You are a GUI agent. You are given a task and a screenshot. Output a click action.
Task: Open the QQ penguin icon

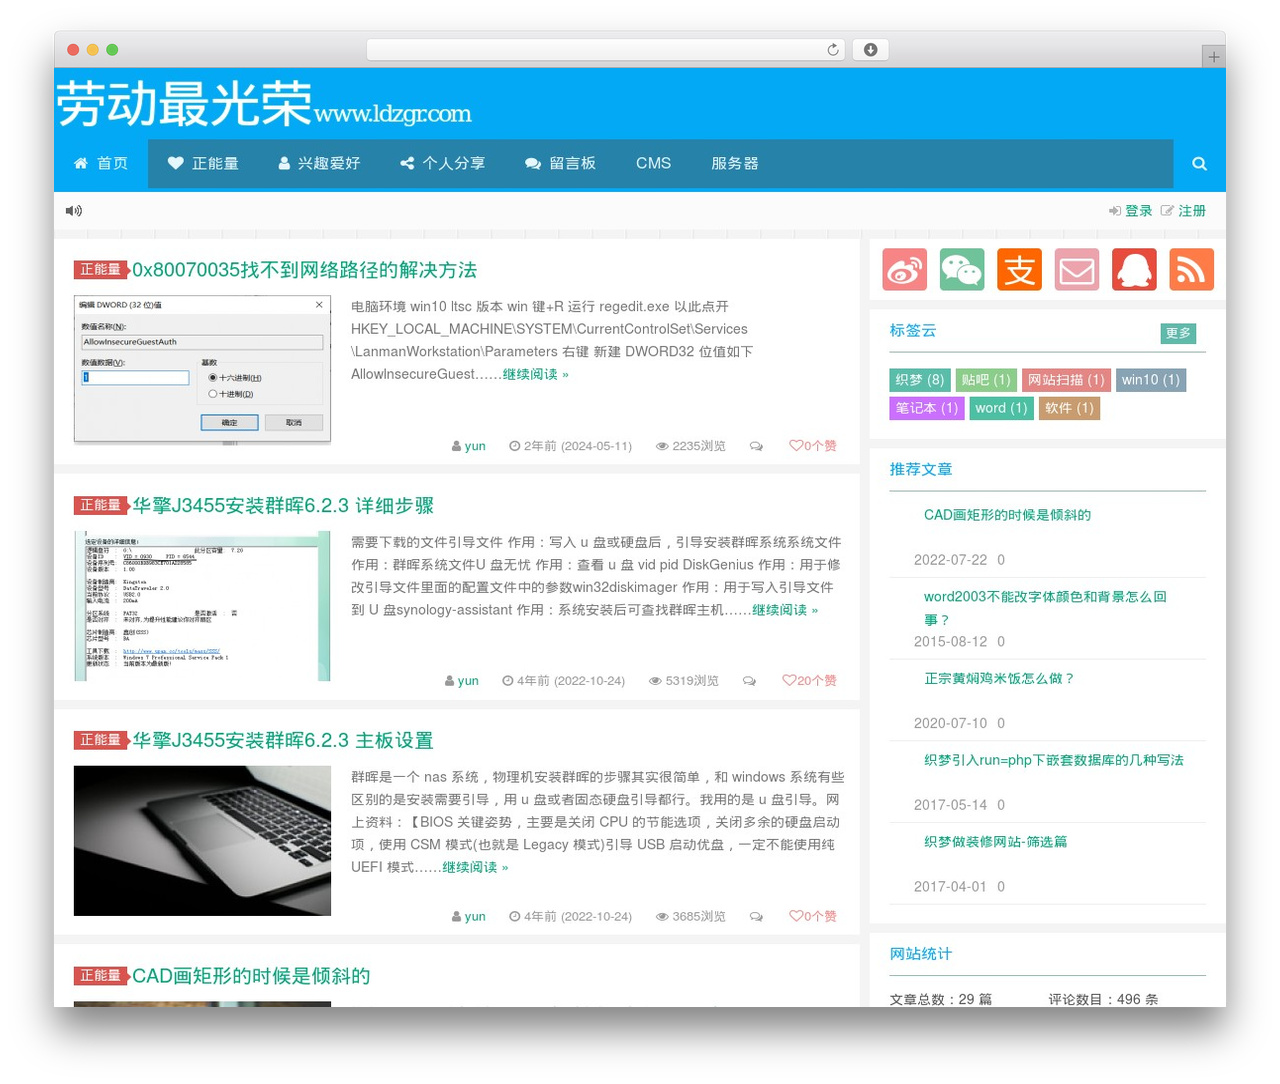pyautogui.click(x=1134, y=270)
